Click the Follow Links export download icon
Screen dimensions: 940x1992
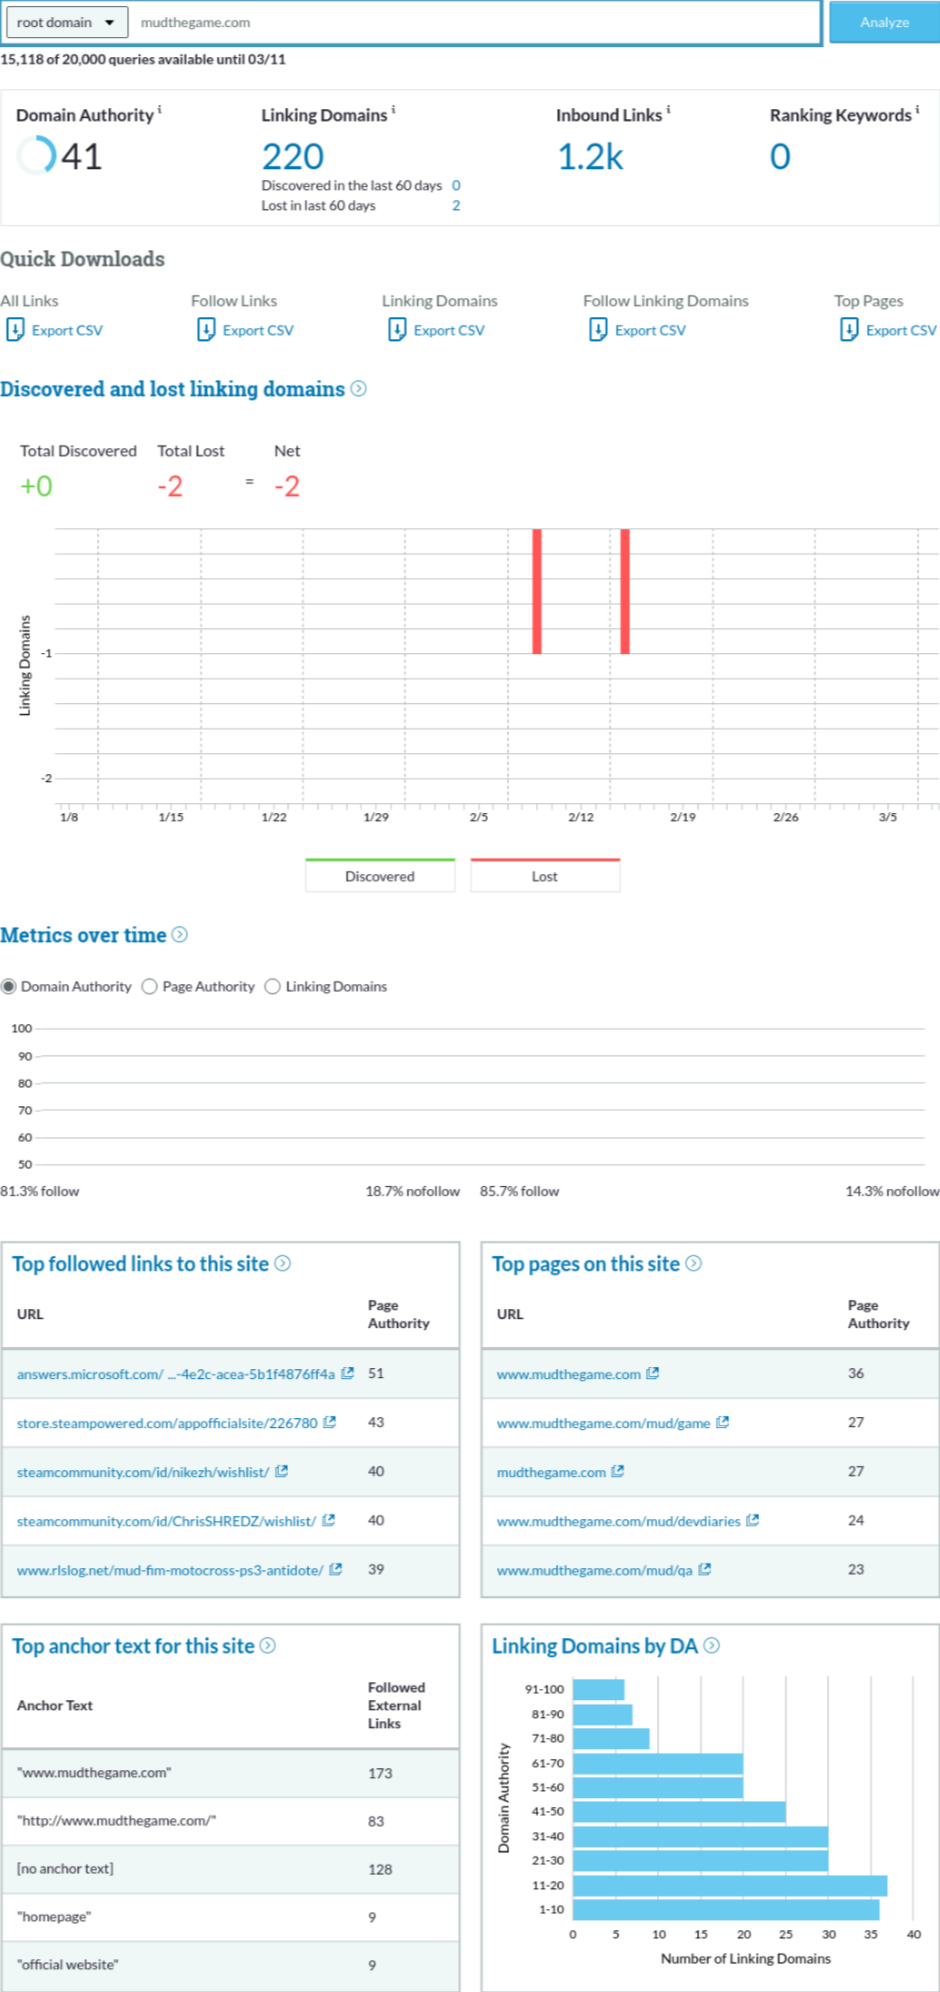point(206,330)
